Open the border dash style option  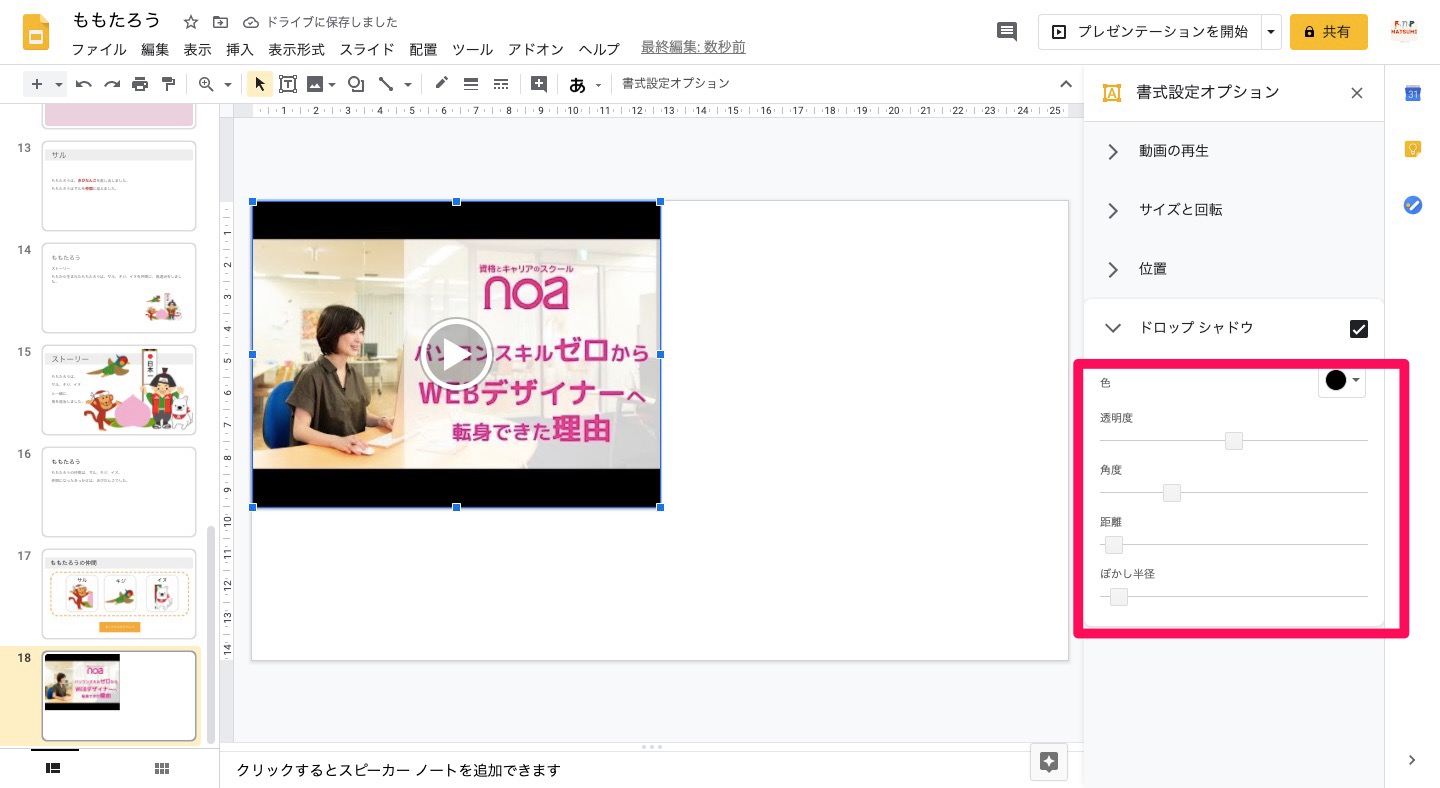pyautogui.click(x=501, y=84)
